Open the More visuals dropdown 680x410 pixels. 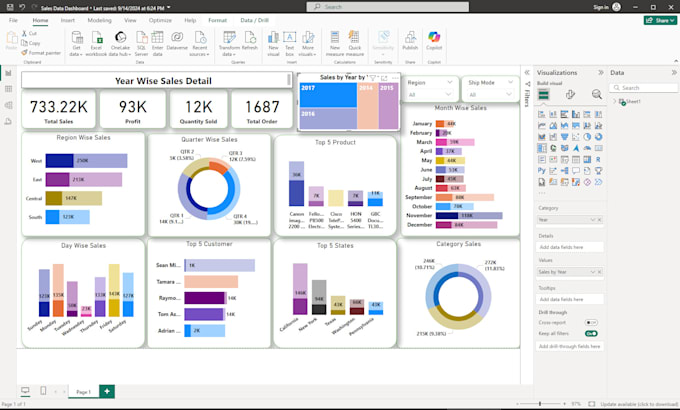coord(308,43)
